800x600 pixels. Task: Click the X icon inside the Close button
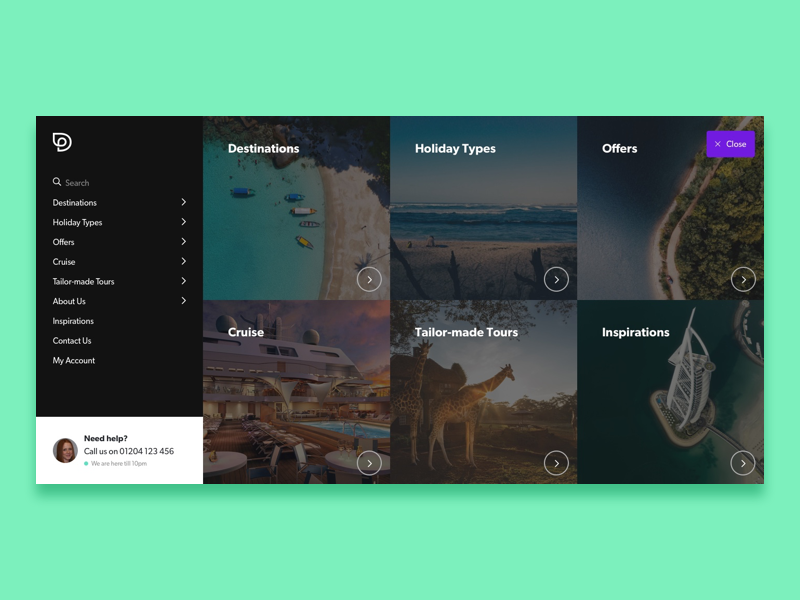717,144
